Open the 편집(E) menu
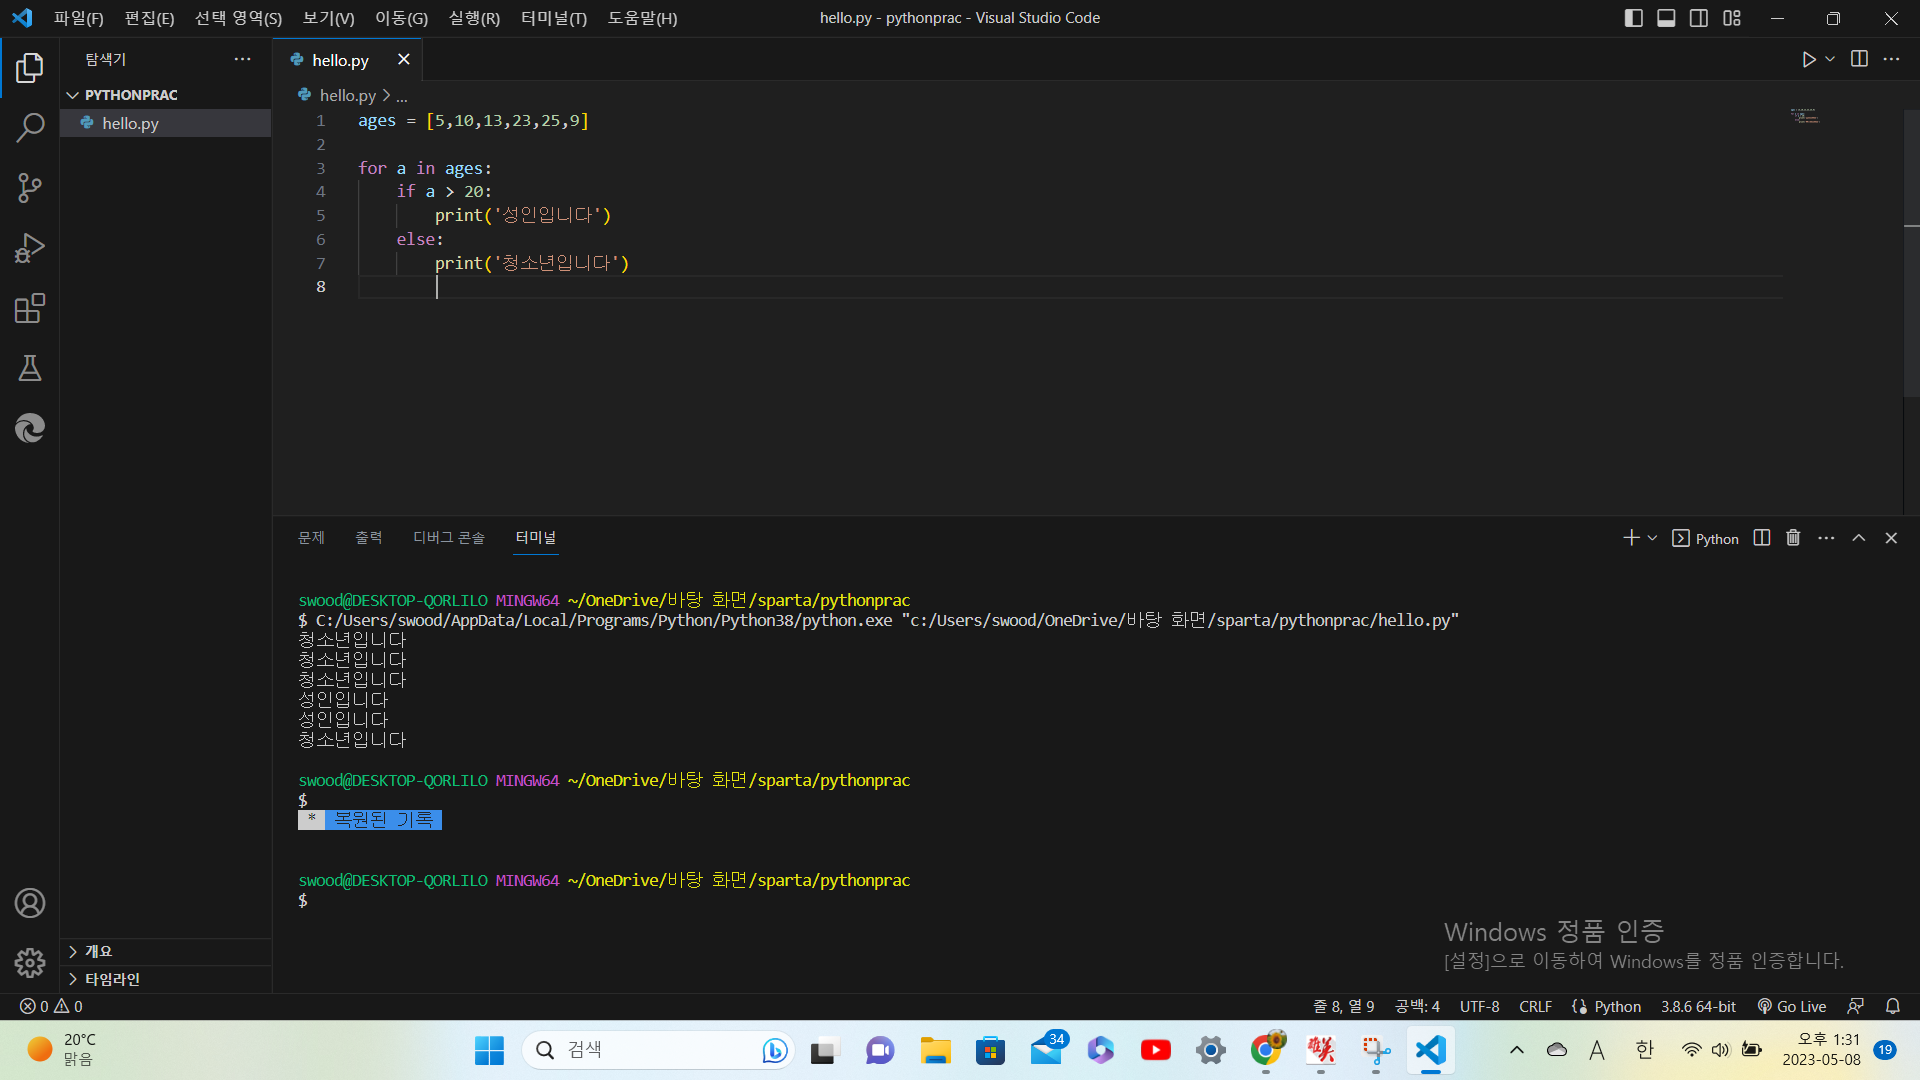 click(x=149, y=18)
